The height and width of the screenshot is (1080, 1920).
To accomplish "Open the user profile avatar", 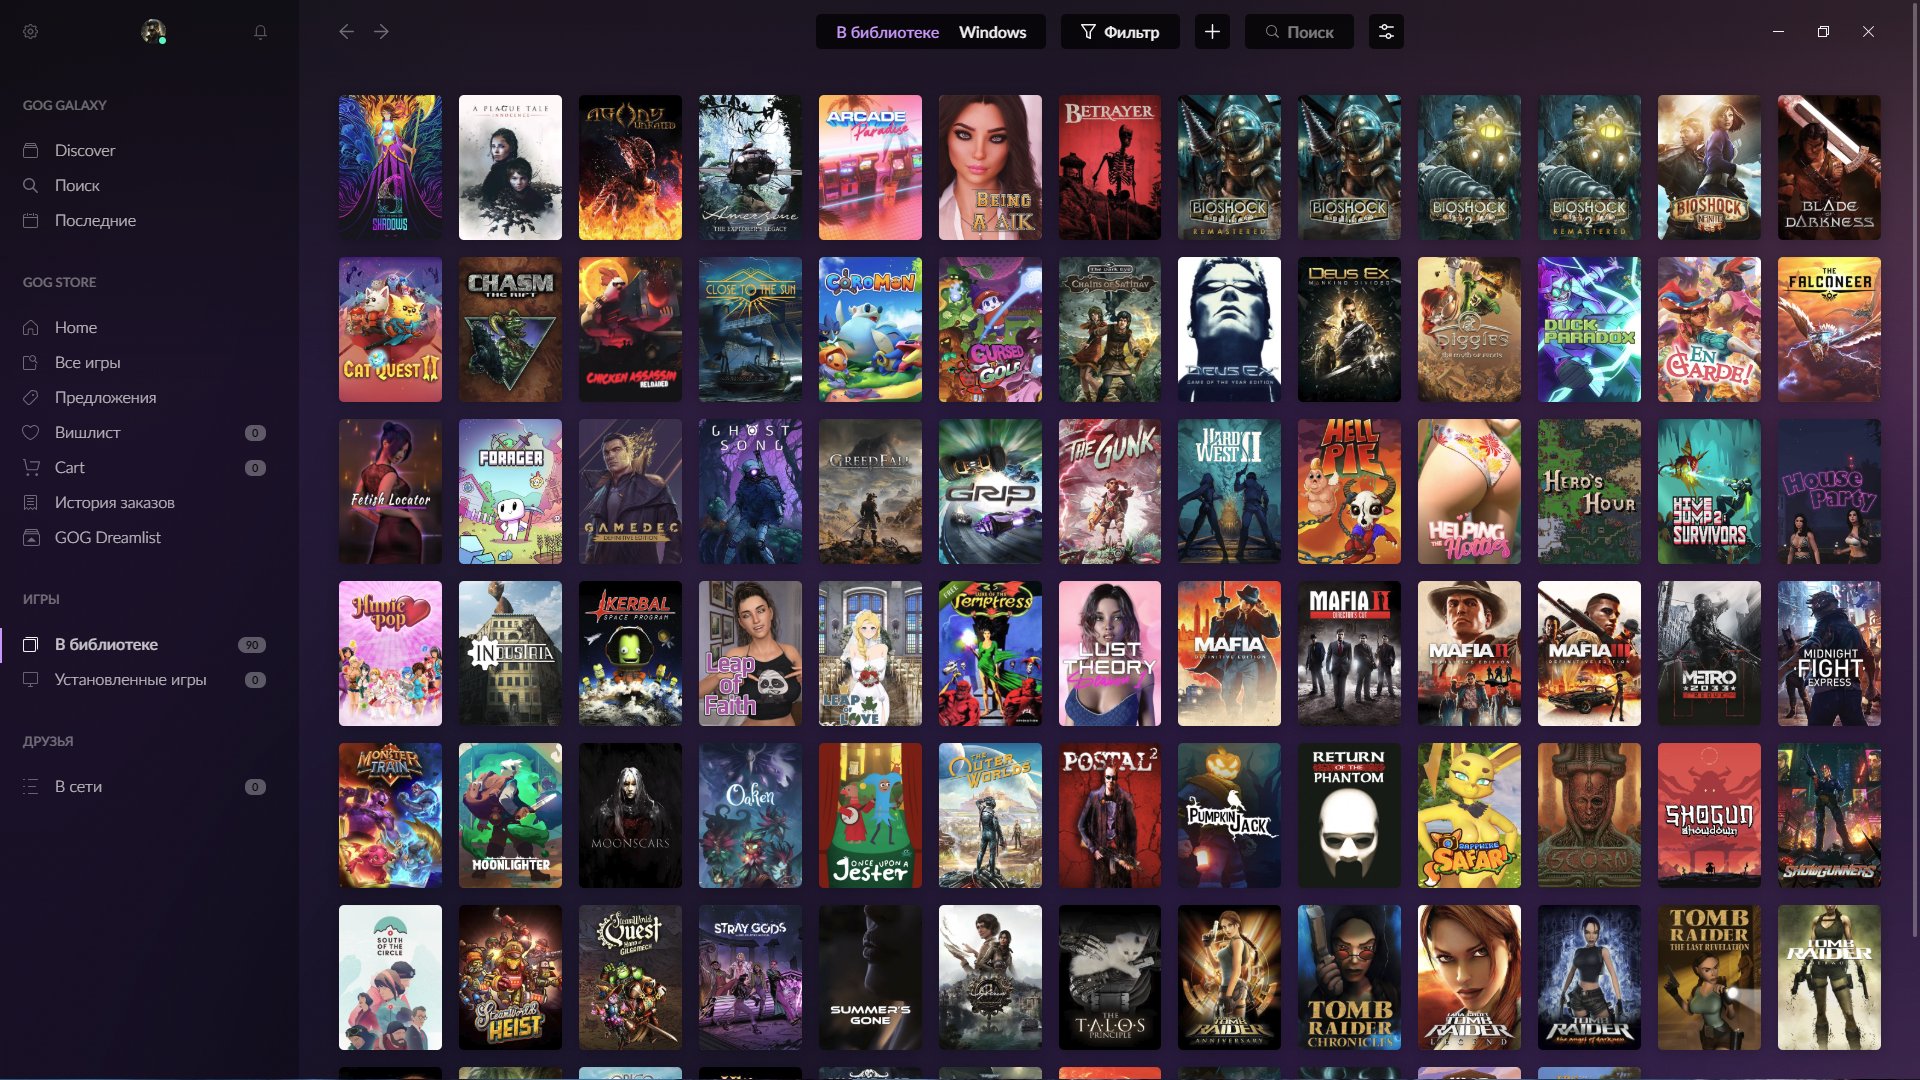I will click(153, 32).
